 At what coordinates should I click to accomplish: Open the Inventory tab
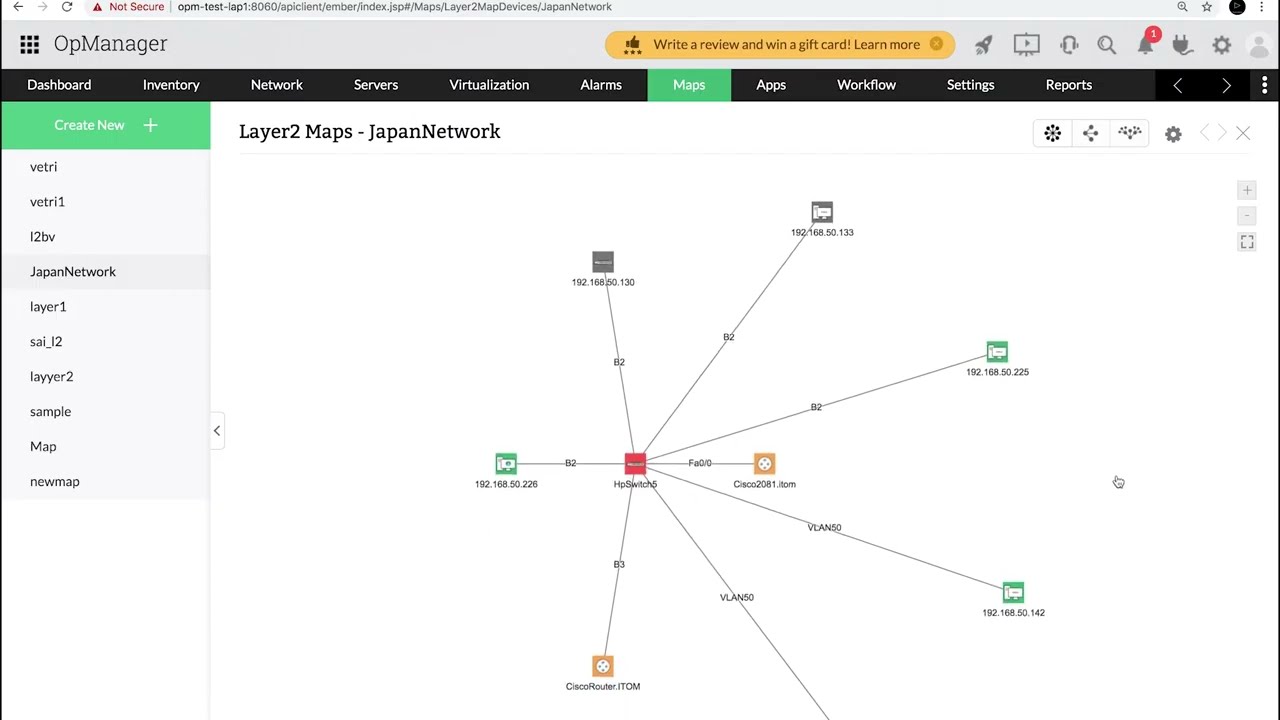(x=171, y=85)
